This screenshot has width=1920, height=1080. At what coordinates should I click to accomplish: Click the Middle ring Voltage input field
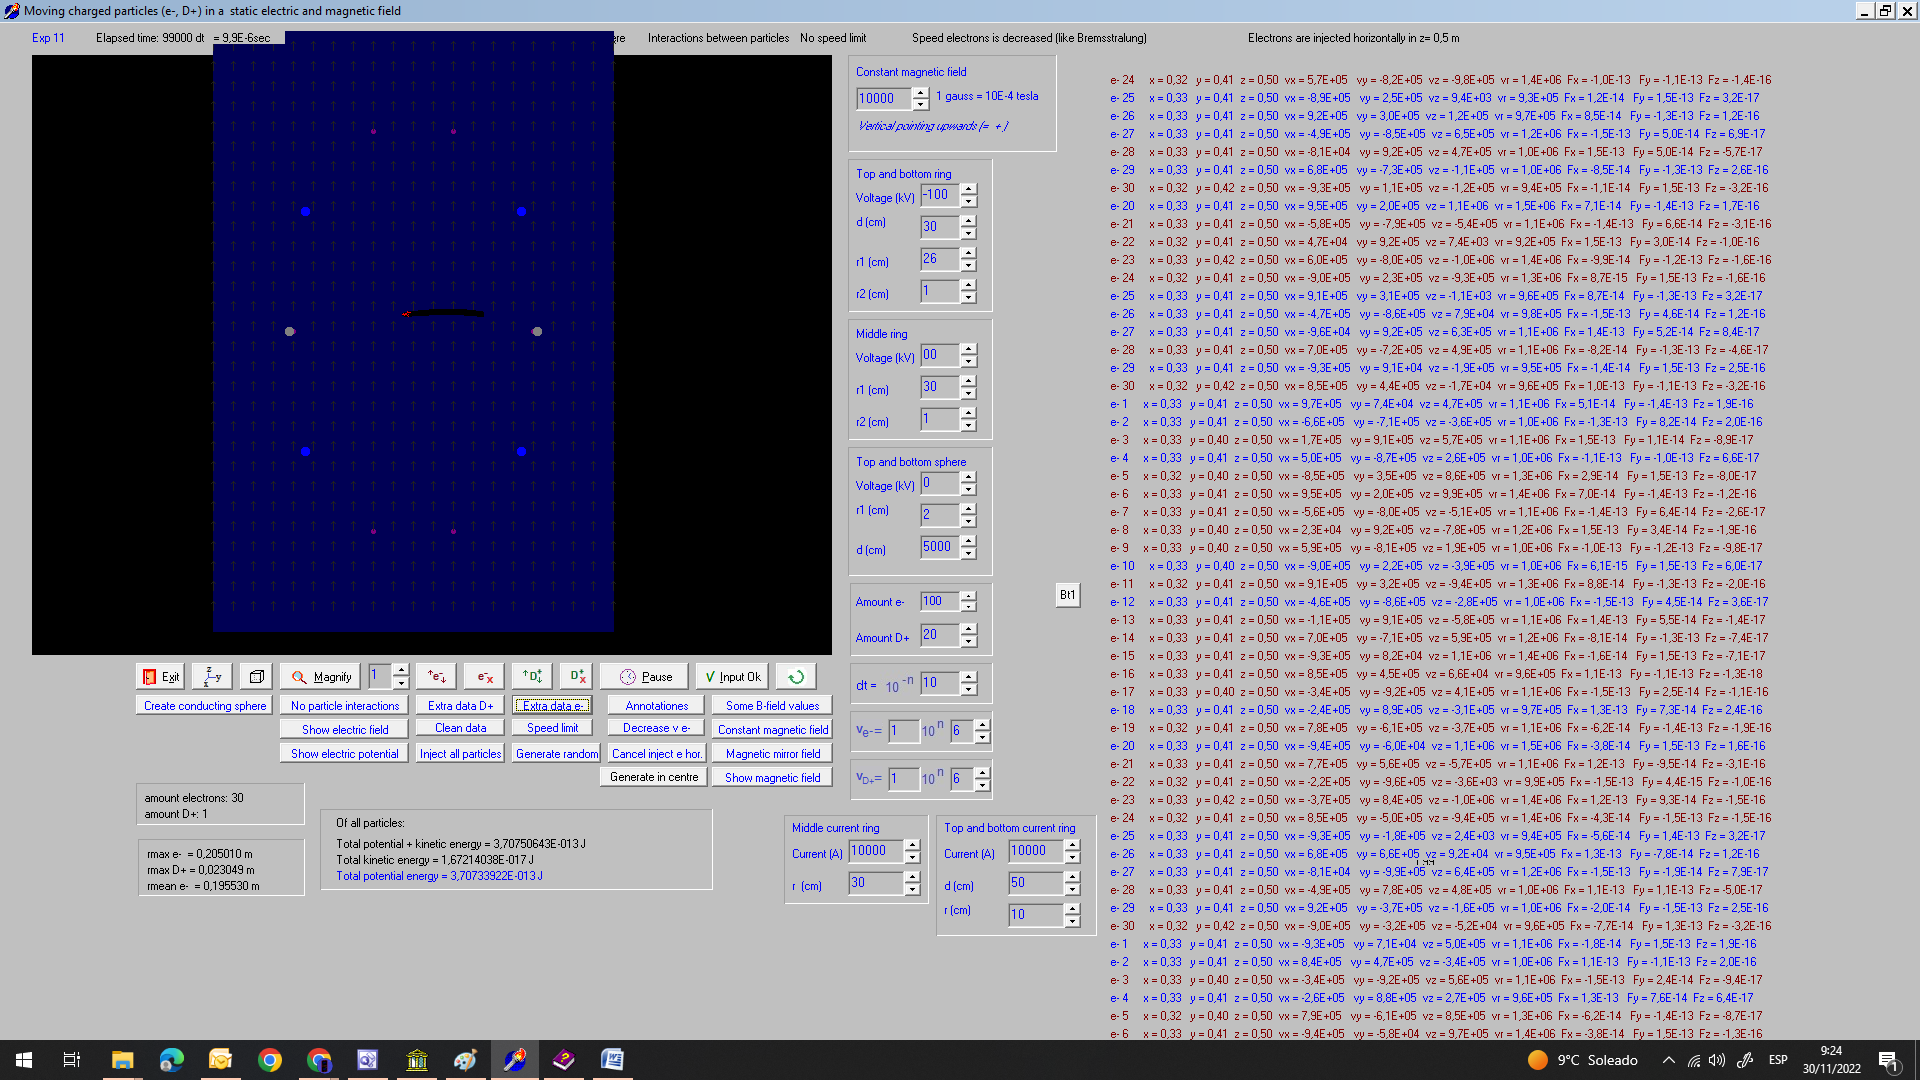(938, 355)
